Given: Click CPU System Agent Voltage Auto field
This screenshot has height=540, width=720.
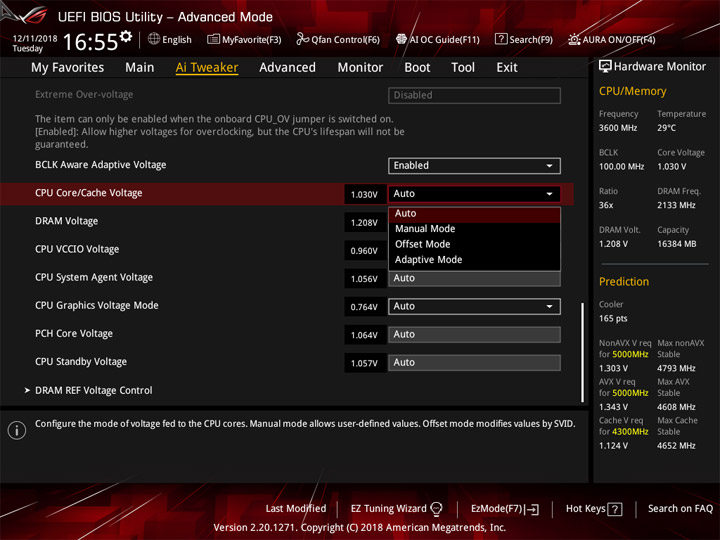Looking at the screenshot, I should (474, 279).
